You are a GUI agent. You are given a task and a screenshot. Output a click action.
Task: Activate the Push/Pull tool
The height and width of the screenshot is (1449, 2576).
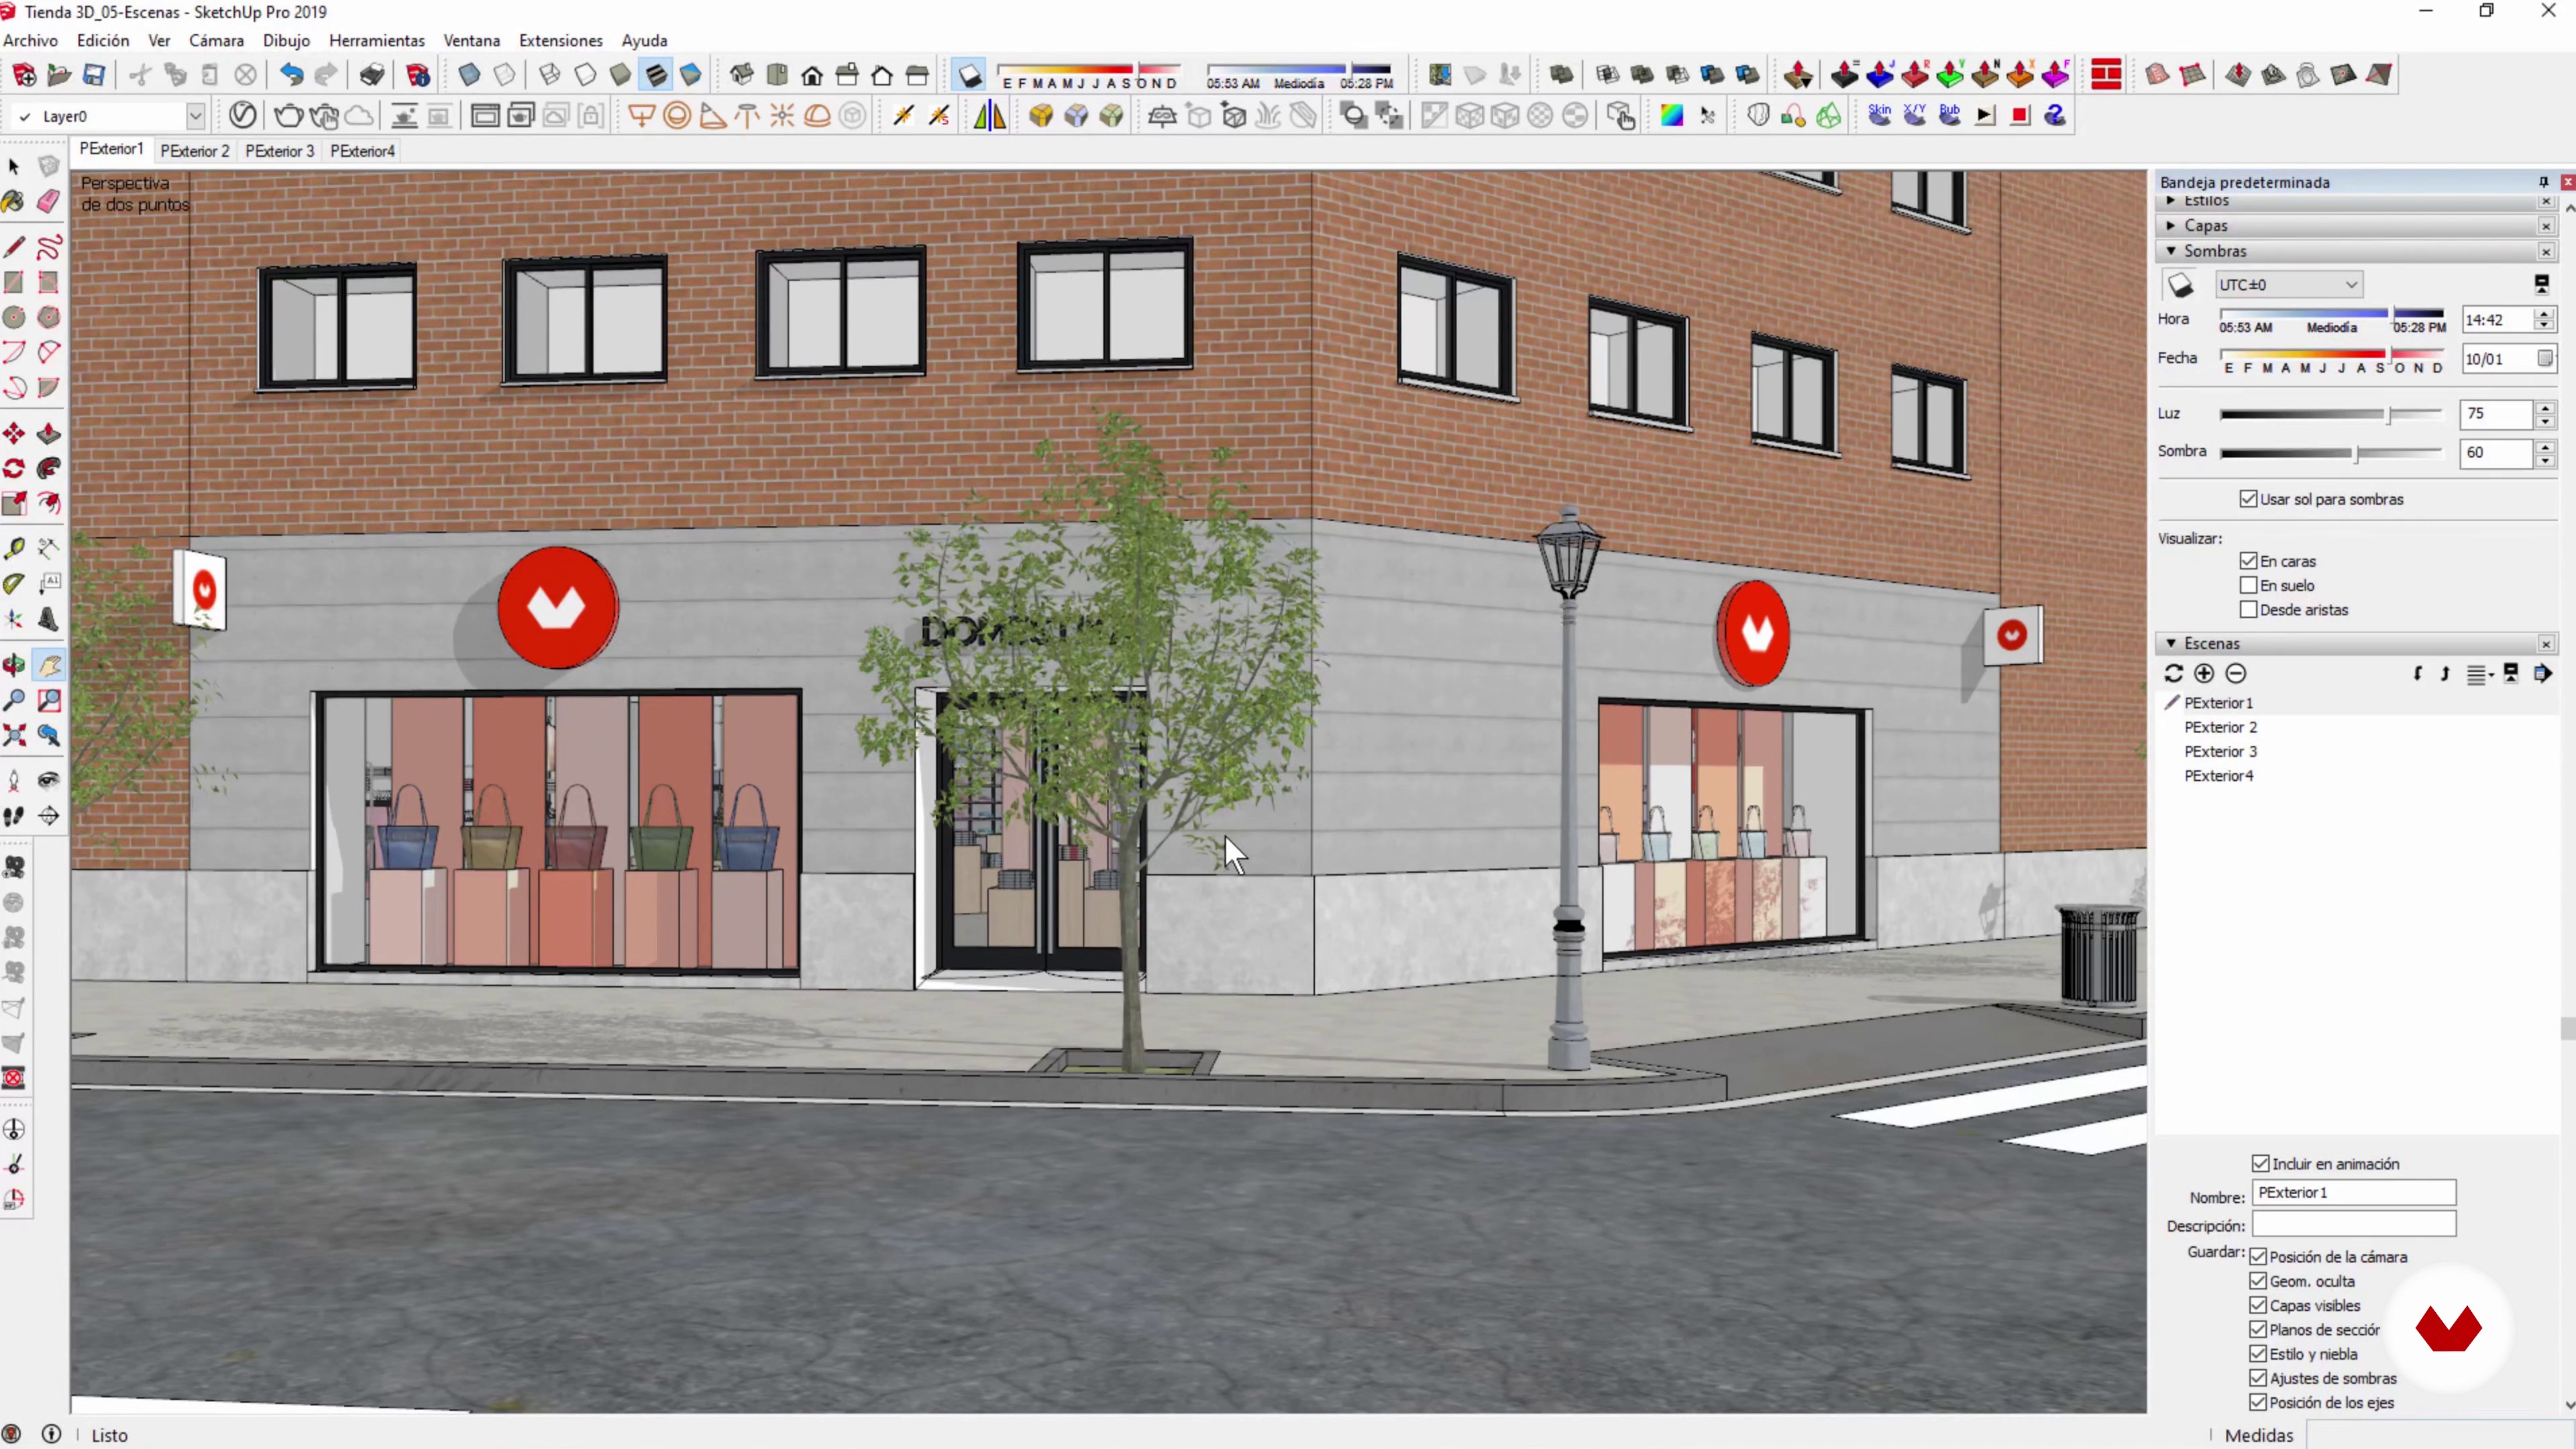pyautogui.click(x=48, y=433)
